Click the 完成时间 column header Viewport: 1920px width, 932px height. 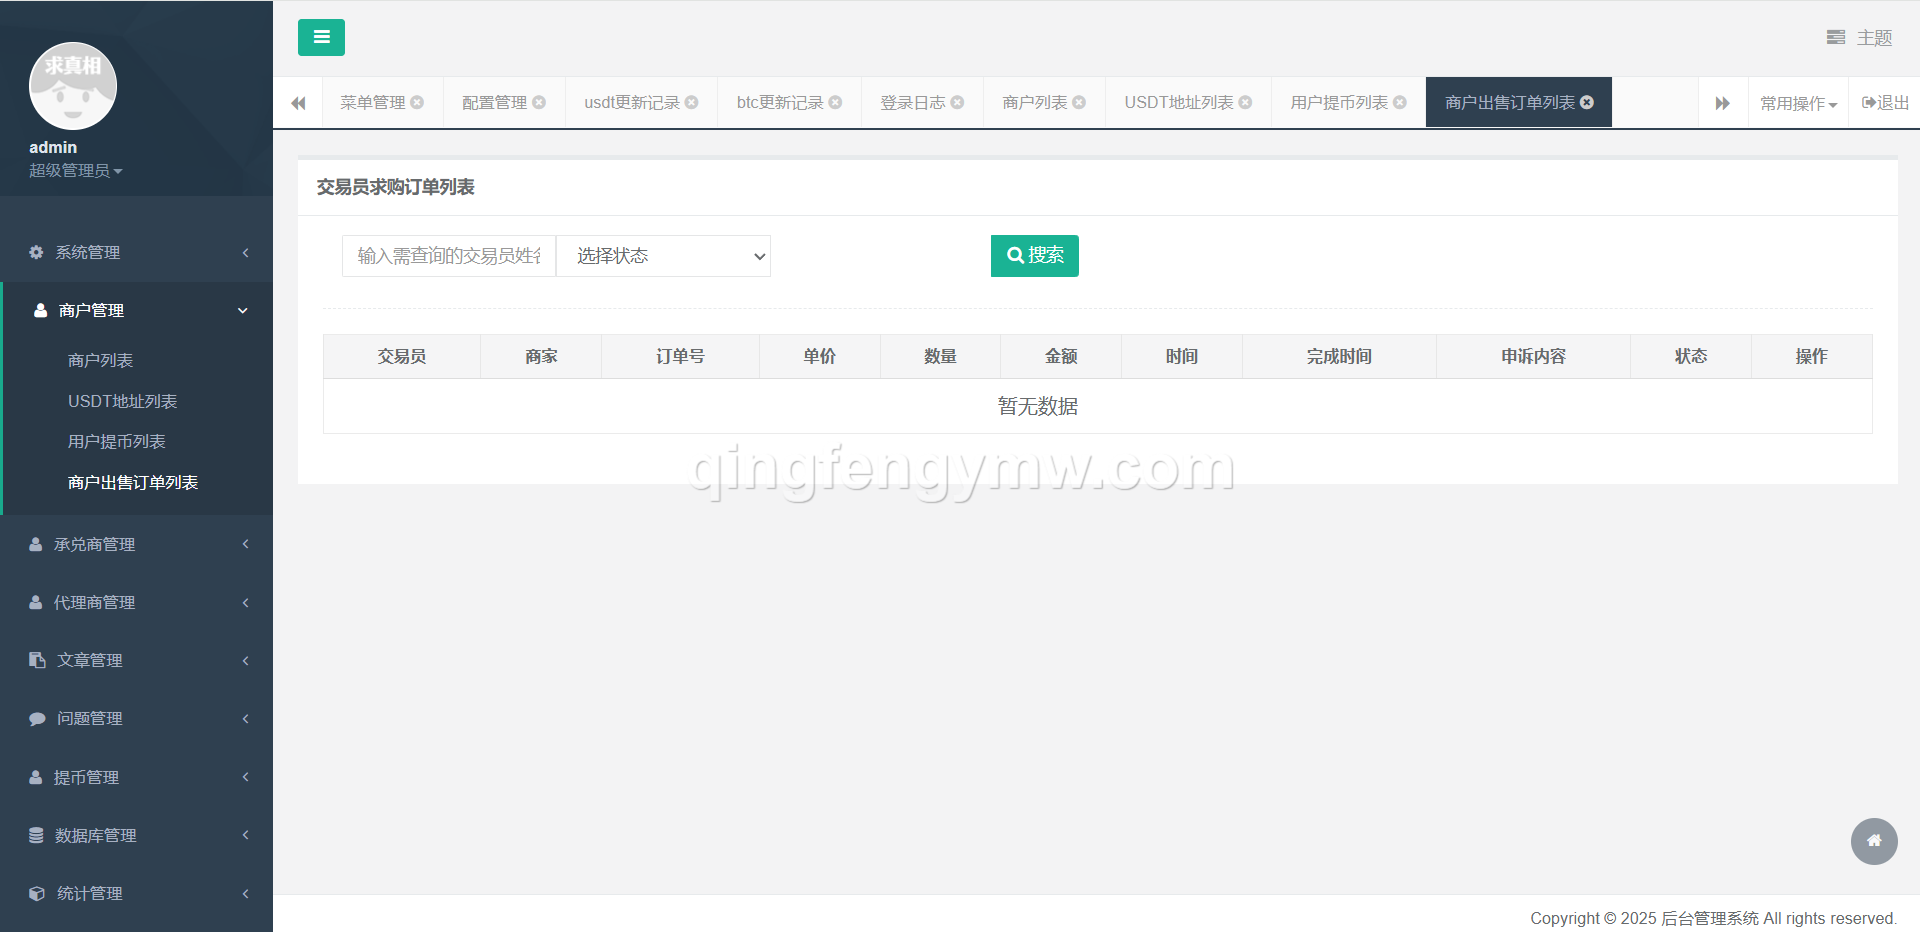(x=1339, y=356)
